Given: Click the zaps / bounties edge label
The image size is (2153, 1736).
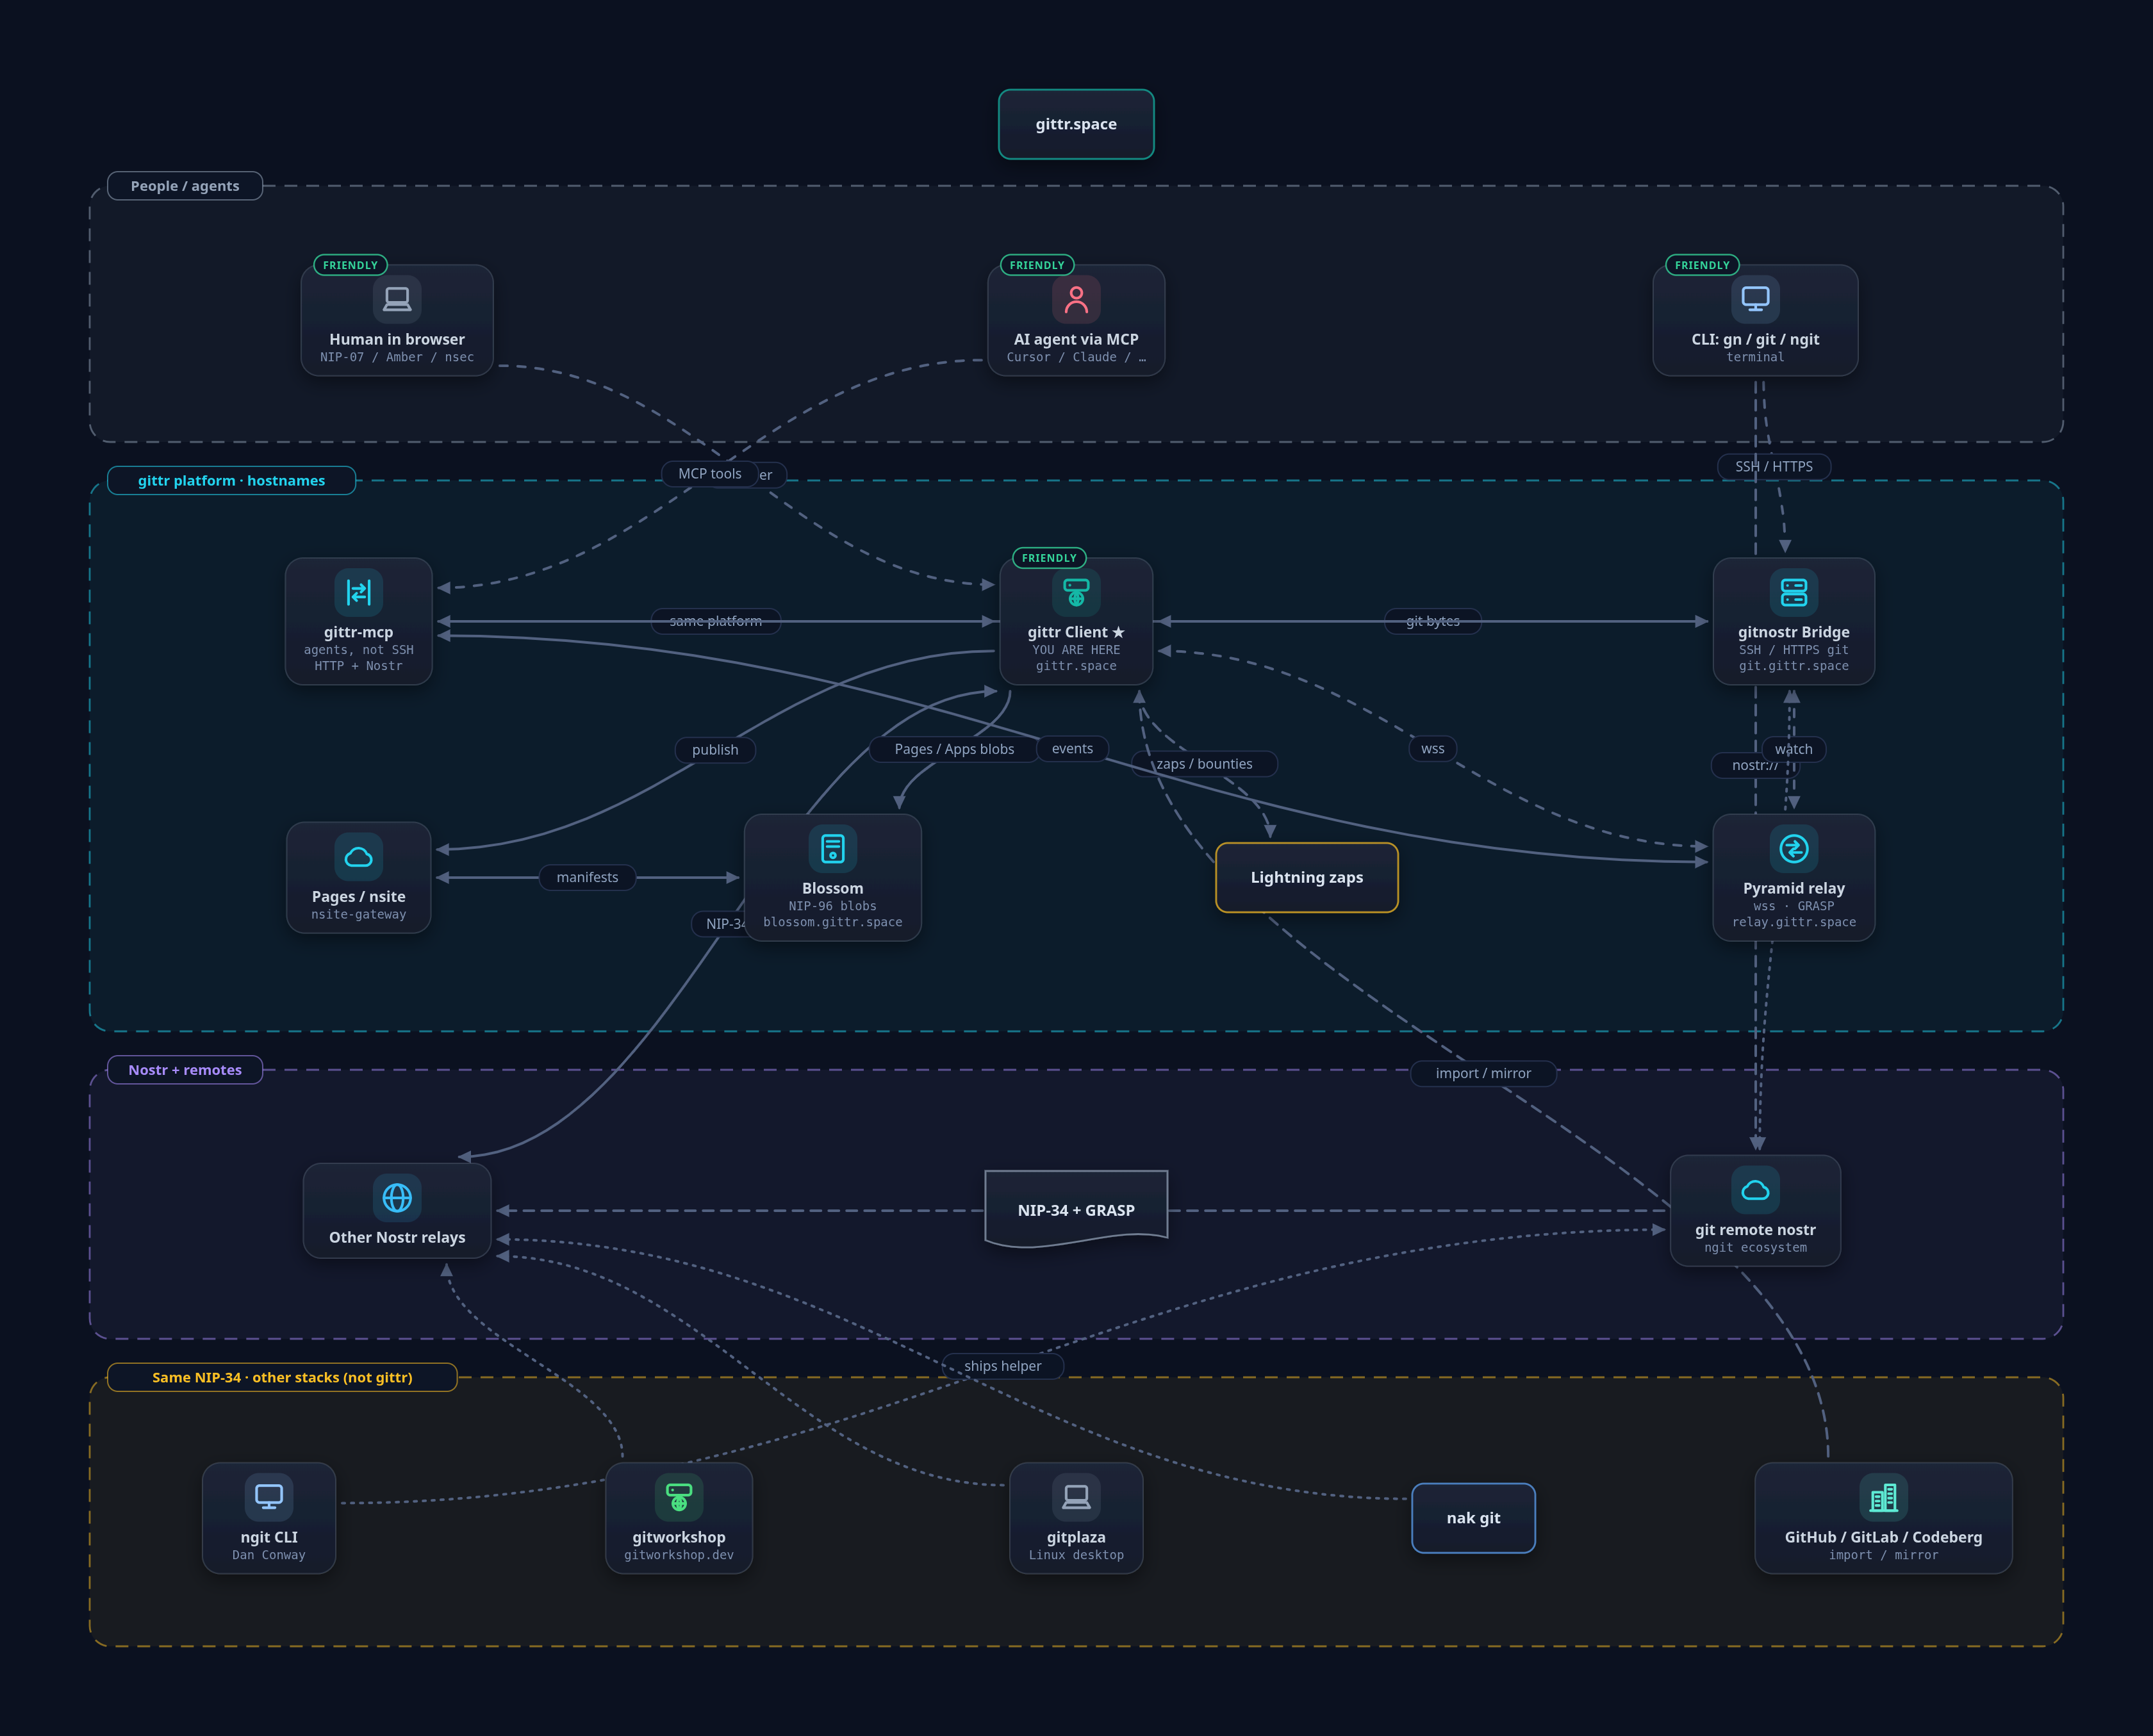Looking at the screenshot, I should coord(1204,764).
